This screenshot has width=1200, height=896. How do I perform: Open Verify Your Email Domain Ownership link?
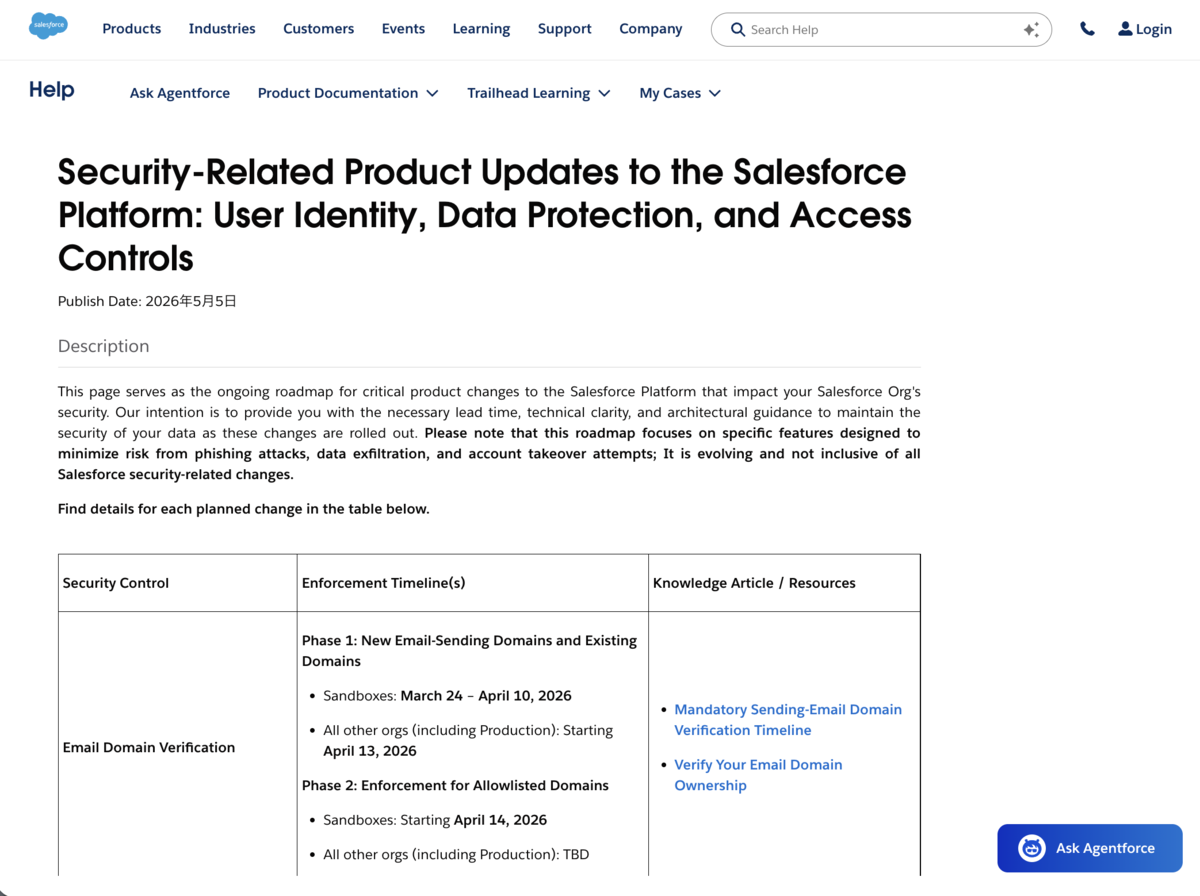point(758,775)
